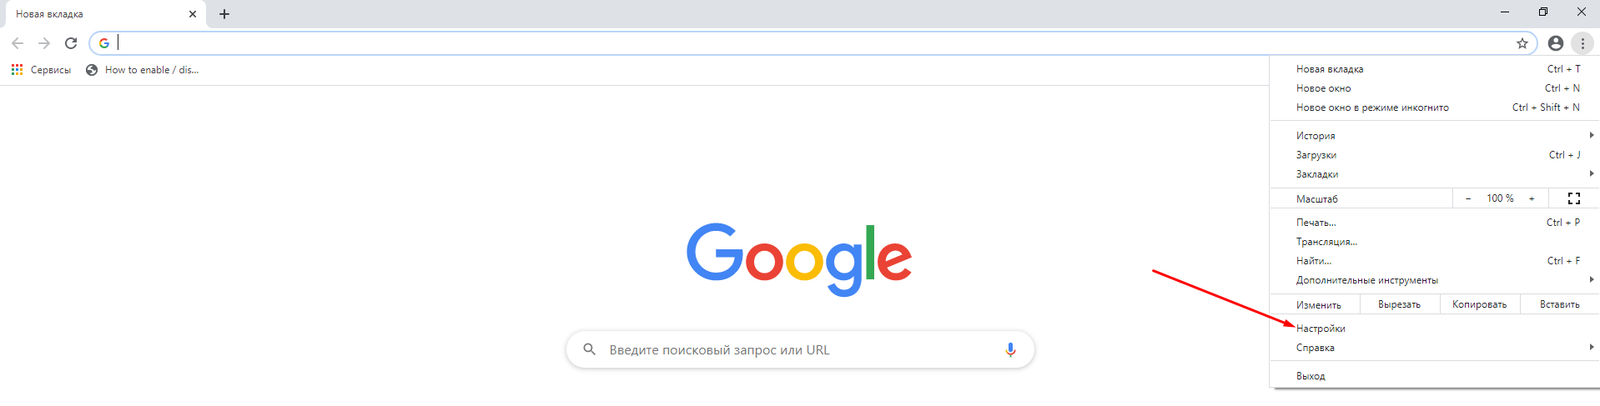Image resolution: width=1600 pixels, height=406 pixels.
Task: Start voice search with microphone icon
Action: pos(1010,350)
